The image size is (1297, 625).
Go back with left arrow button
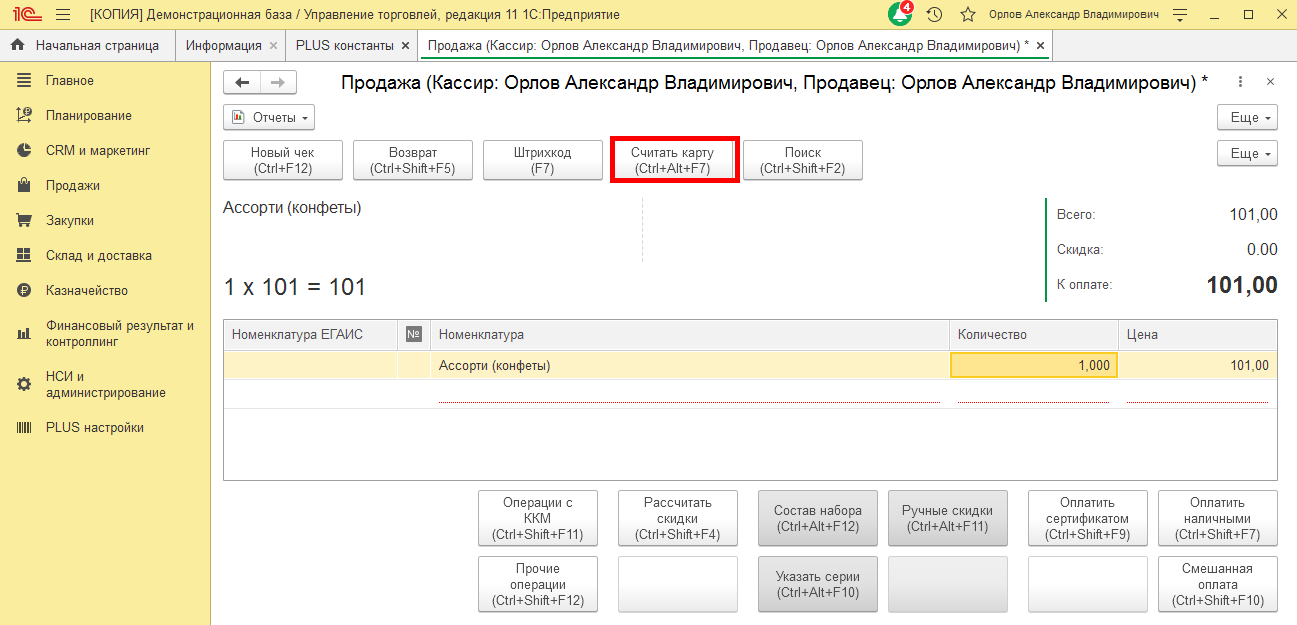243,83
